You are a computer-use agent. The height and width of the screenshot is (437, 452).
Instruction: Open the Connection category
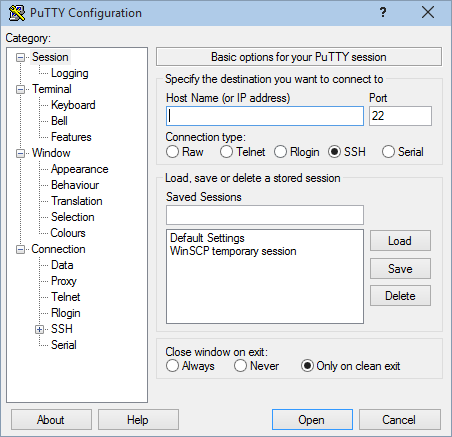pyautogui.click(x=58, y=249)
